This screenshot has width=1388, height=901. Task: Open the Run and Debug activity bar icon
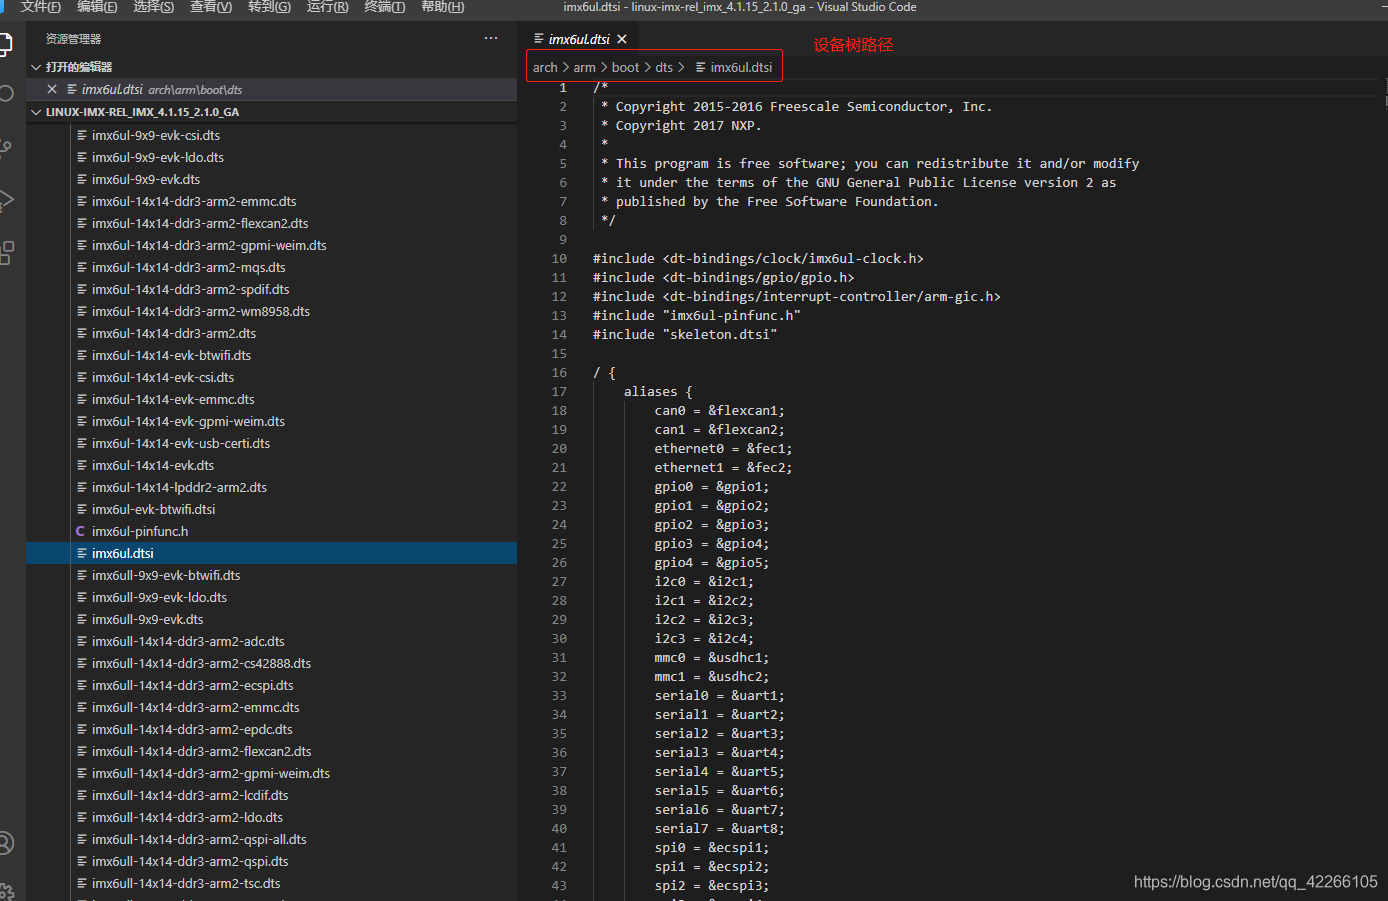click(x=5, y=200)
